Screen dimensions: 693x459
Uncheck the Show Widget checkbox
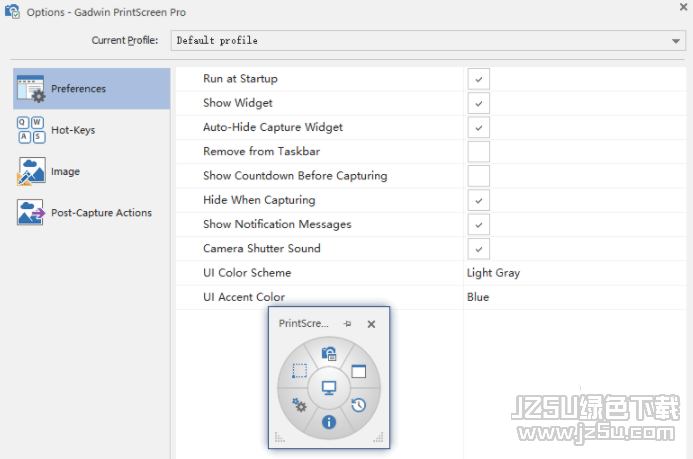point(479,103)
